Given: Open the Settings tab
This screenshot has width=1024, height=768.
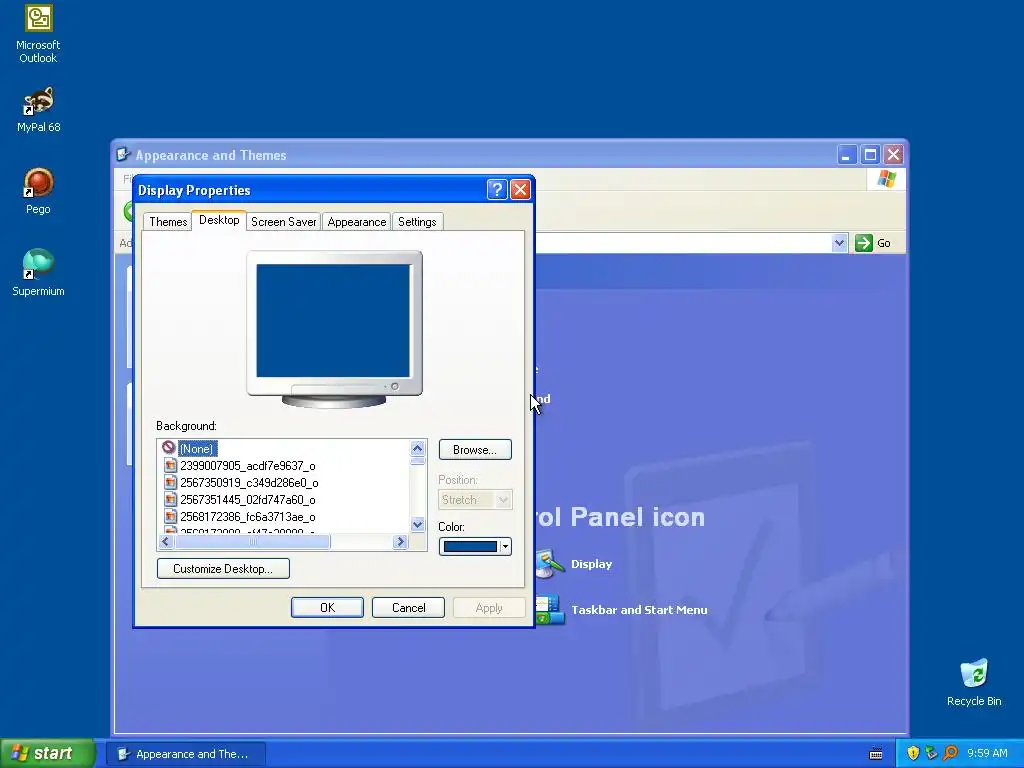Looking at the screenshot, I should (x=417, y=221).
